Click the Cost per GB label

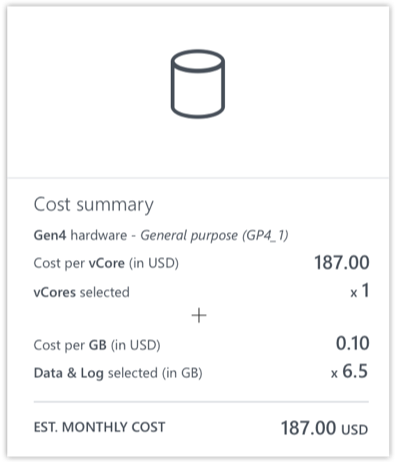click(x=97, y=345)
